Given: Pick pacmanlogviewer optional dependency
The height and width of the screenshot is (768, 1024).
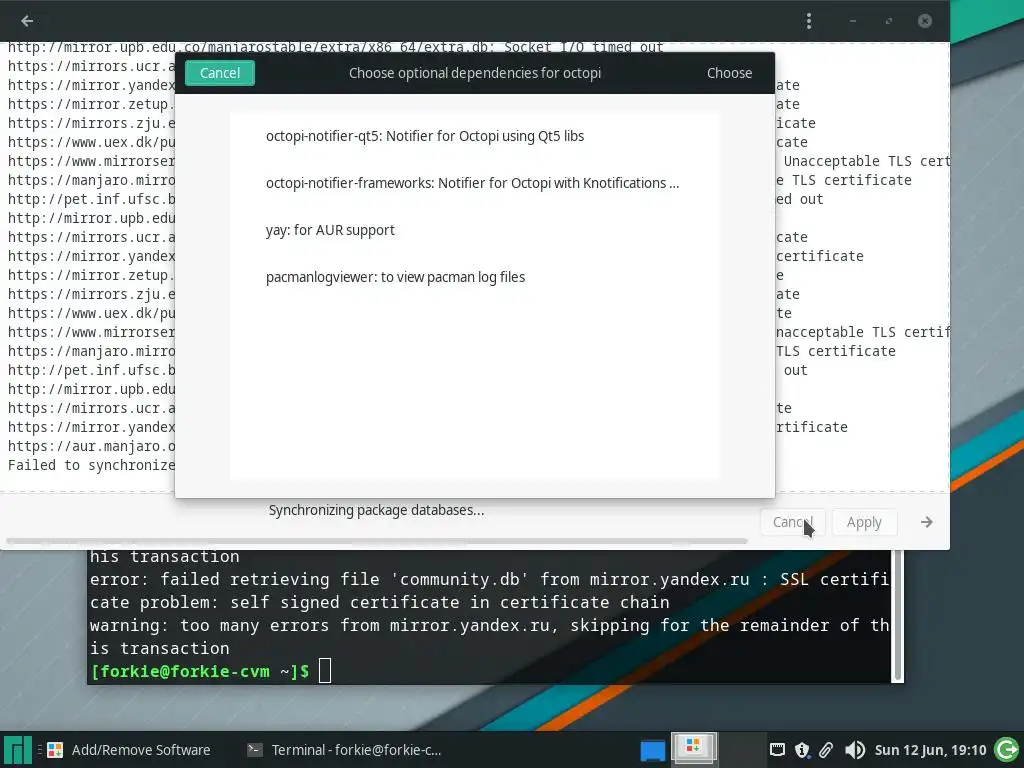Looking at the screenshot, I should coord(474,277).
